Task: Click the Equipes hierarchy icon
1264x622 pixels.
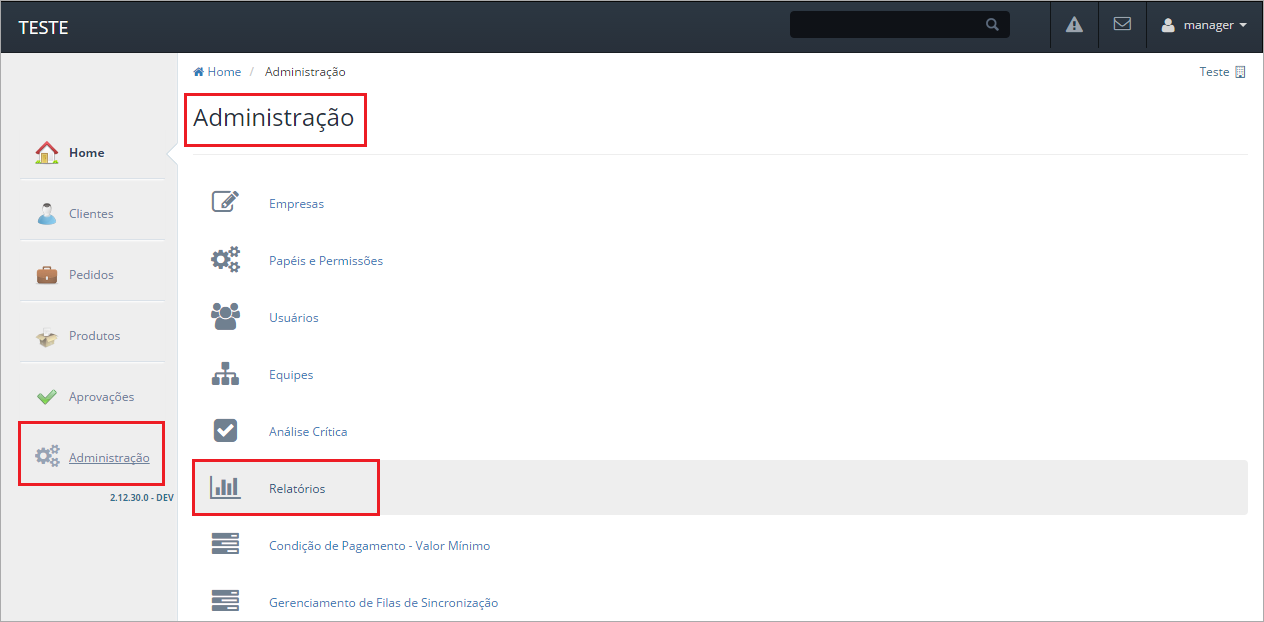Action: [225, 374]
